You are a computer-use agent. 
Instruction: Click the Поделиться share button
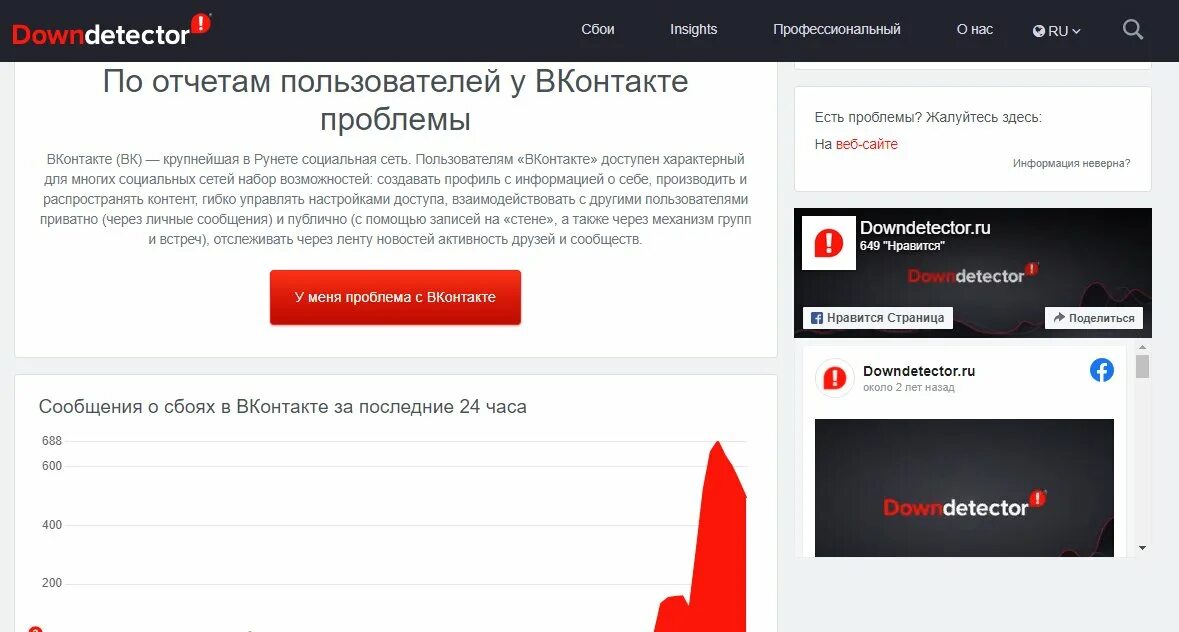(x=1094, y=318)
